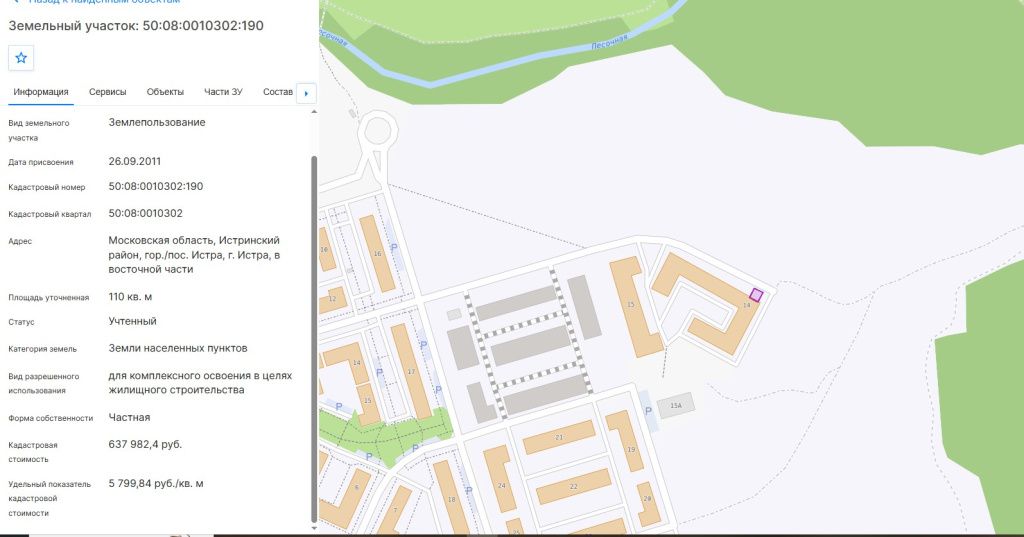Switch to the Сервисы tab

coord(108,92)
